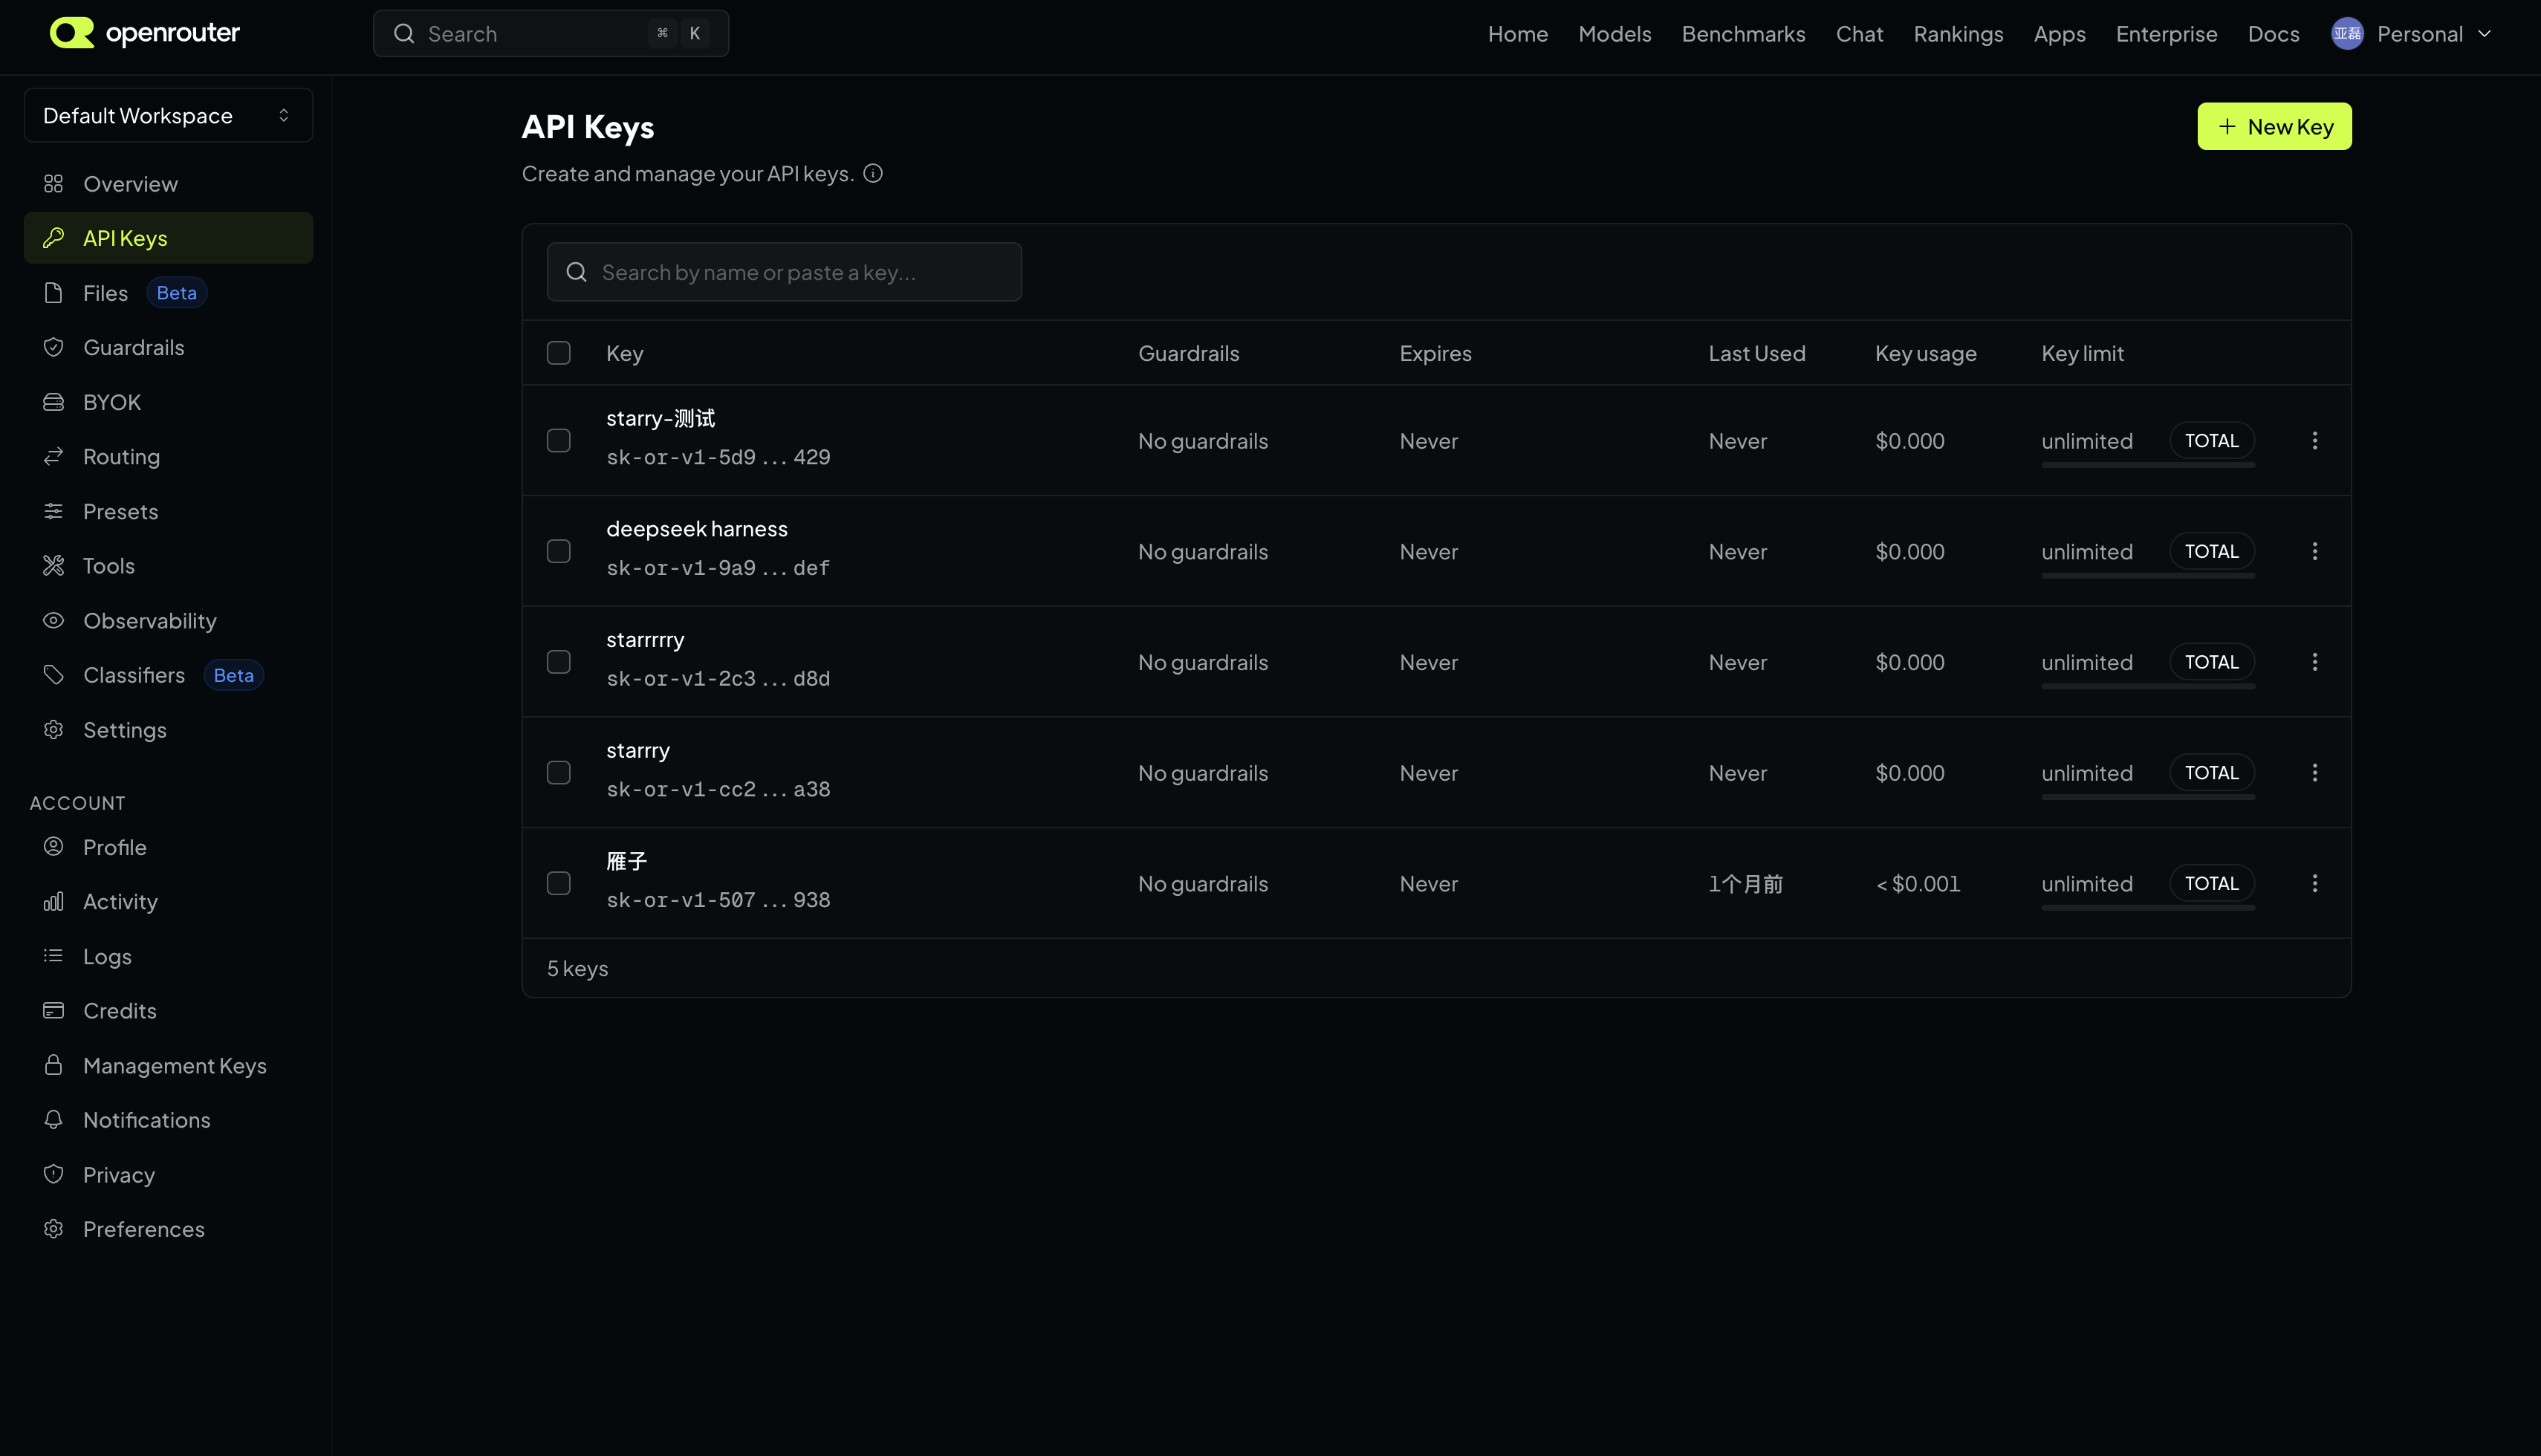Open Rankings in the top navigation
The width and height of the screenshot is (2541, 1456).
[1958, 34]
